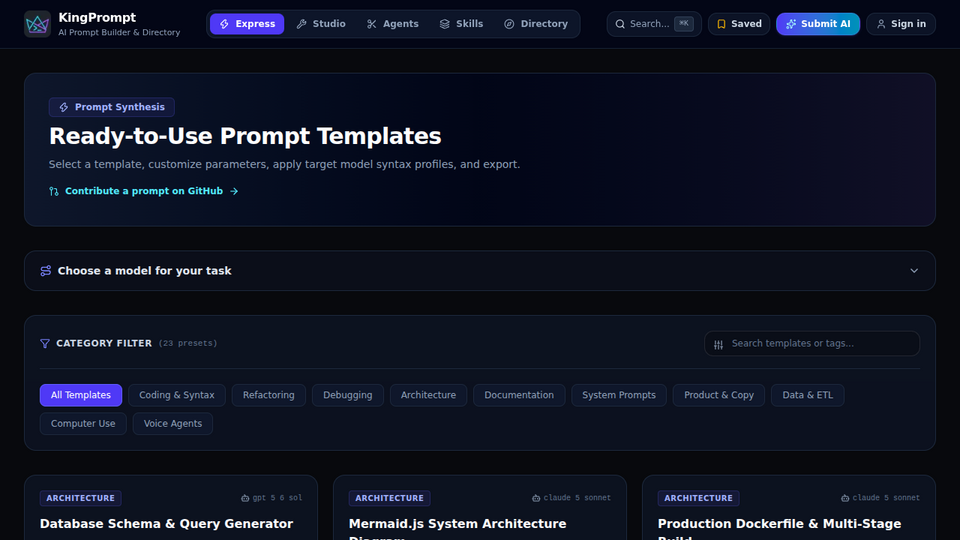960x540 pixels.
Task: Filter by Data & ETL category
Action: 808,395
